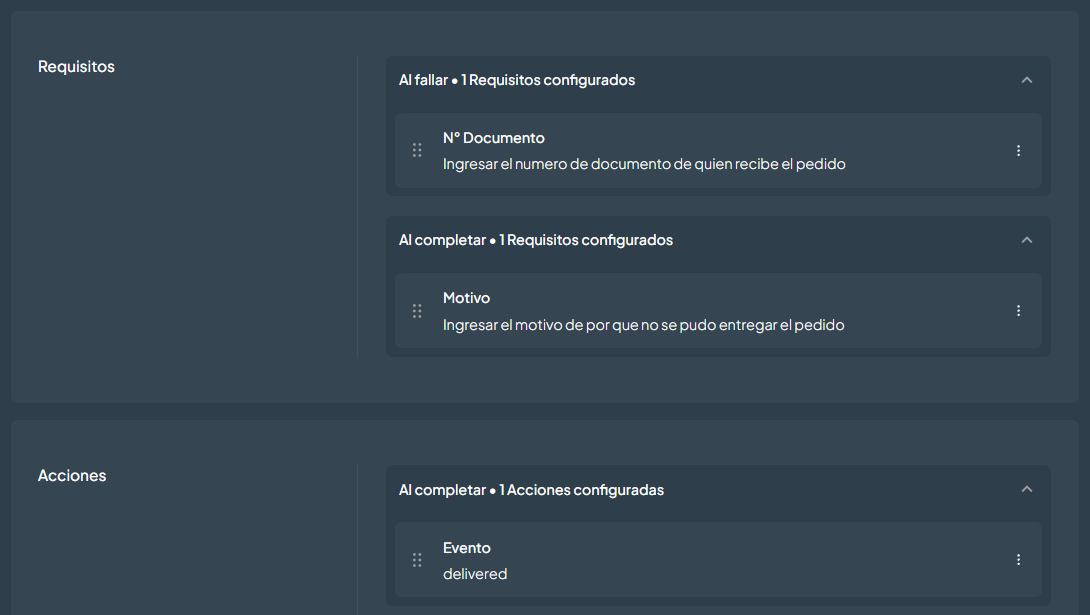The width and height of the screenshot is (1090, 615).
Task: Select the Requisitos section label
Action: pyautogui.click(x=76, y=67)
